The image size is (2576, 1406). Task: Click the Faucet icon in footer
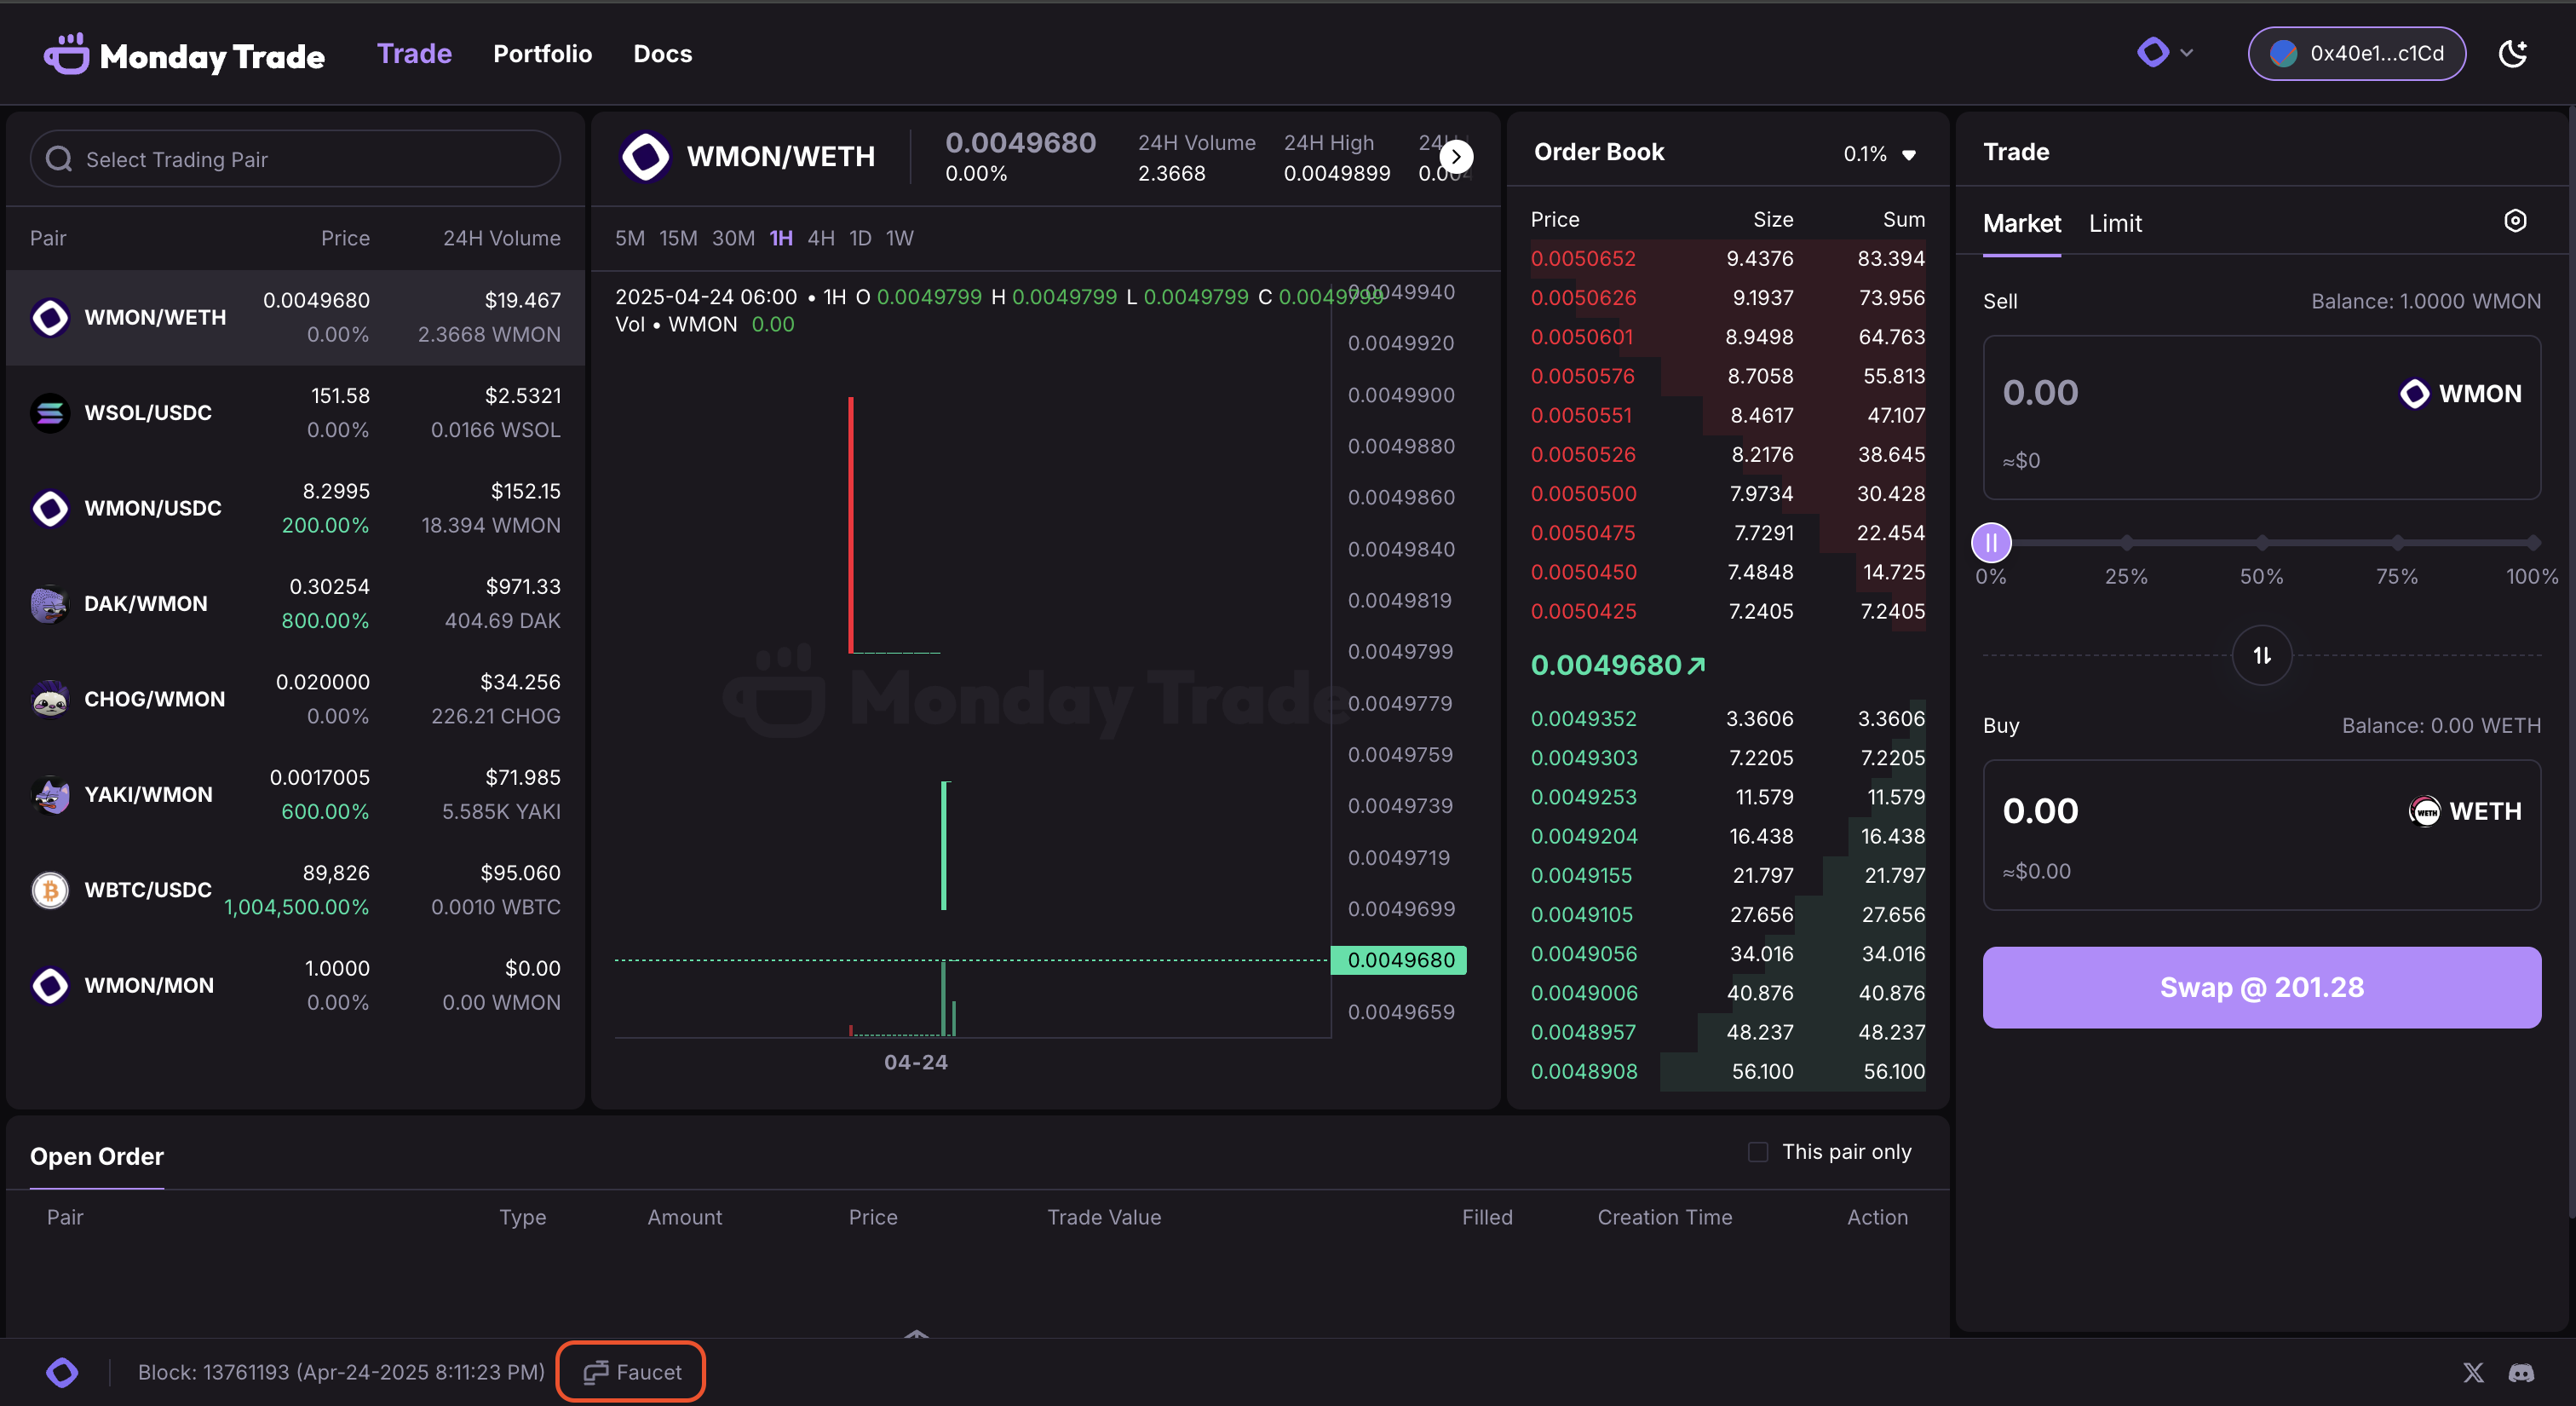(x=596, y=1372)
